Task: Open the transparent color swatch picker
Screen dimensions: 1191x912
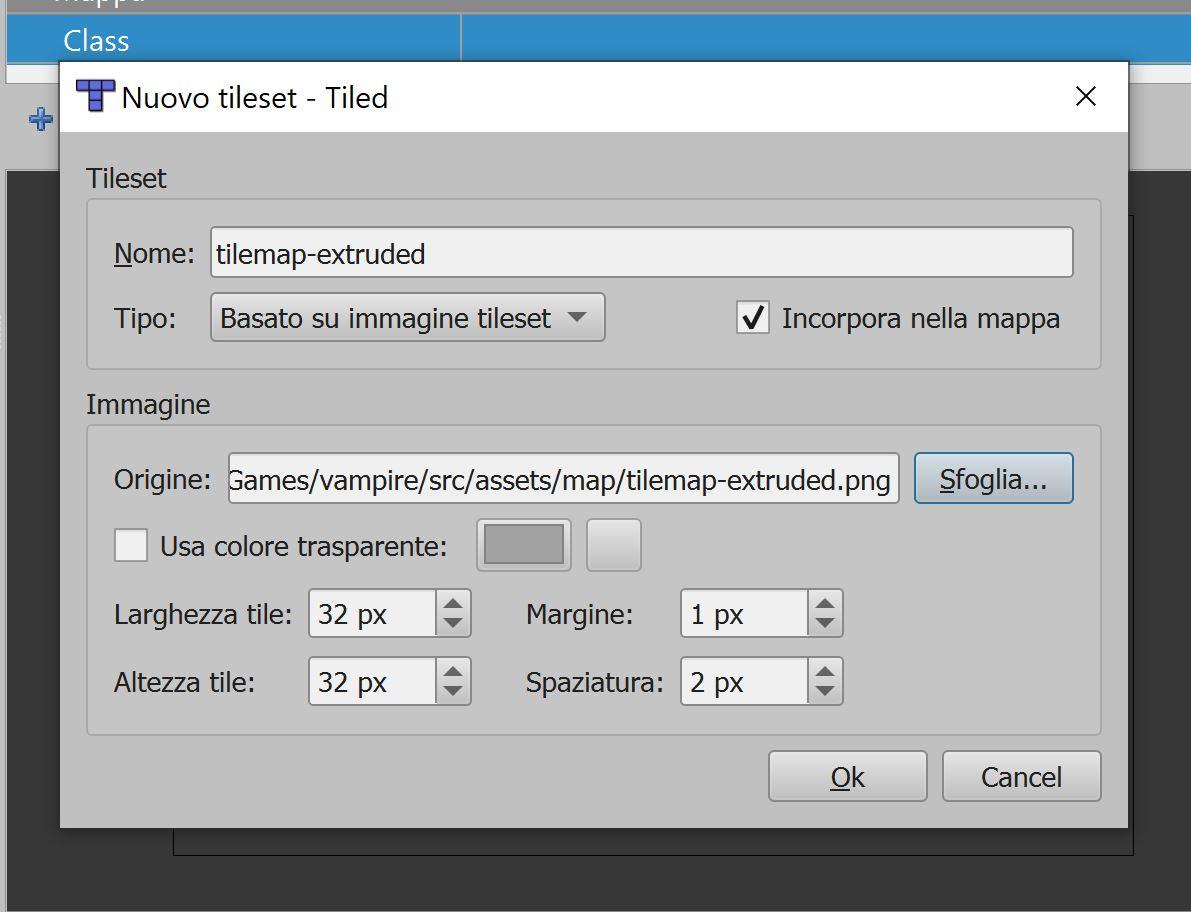Action: pyautogui.click(x=523, y=545)
